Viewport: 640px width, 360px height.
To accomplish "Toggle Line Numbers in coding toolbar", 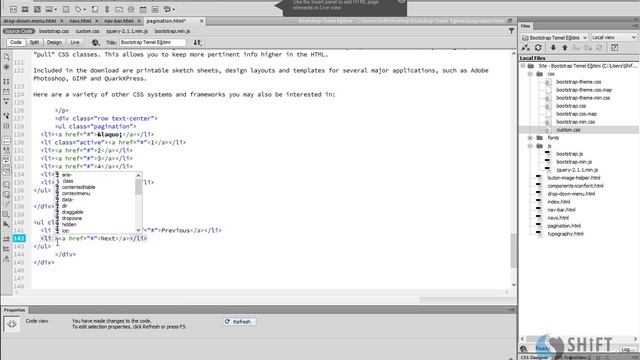I will (6, 141).
